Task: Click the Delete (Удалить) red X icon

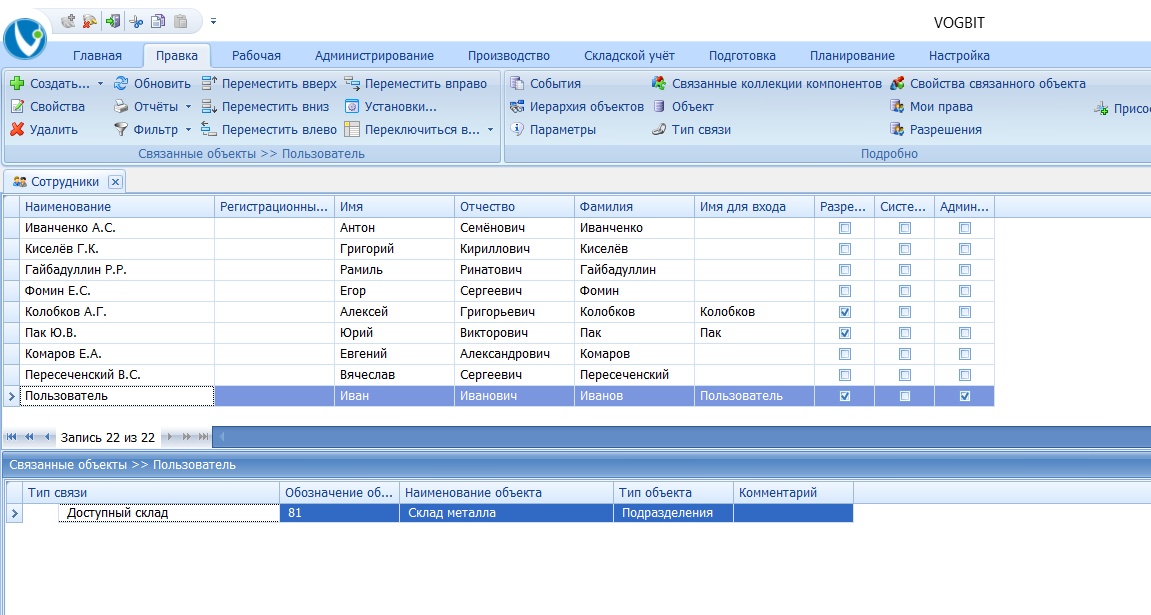Action: point(17,129)
